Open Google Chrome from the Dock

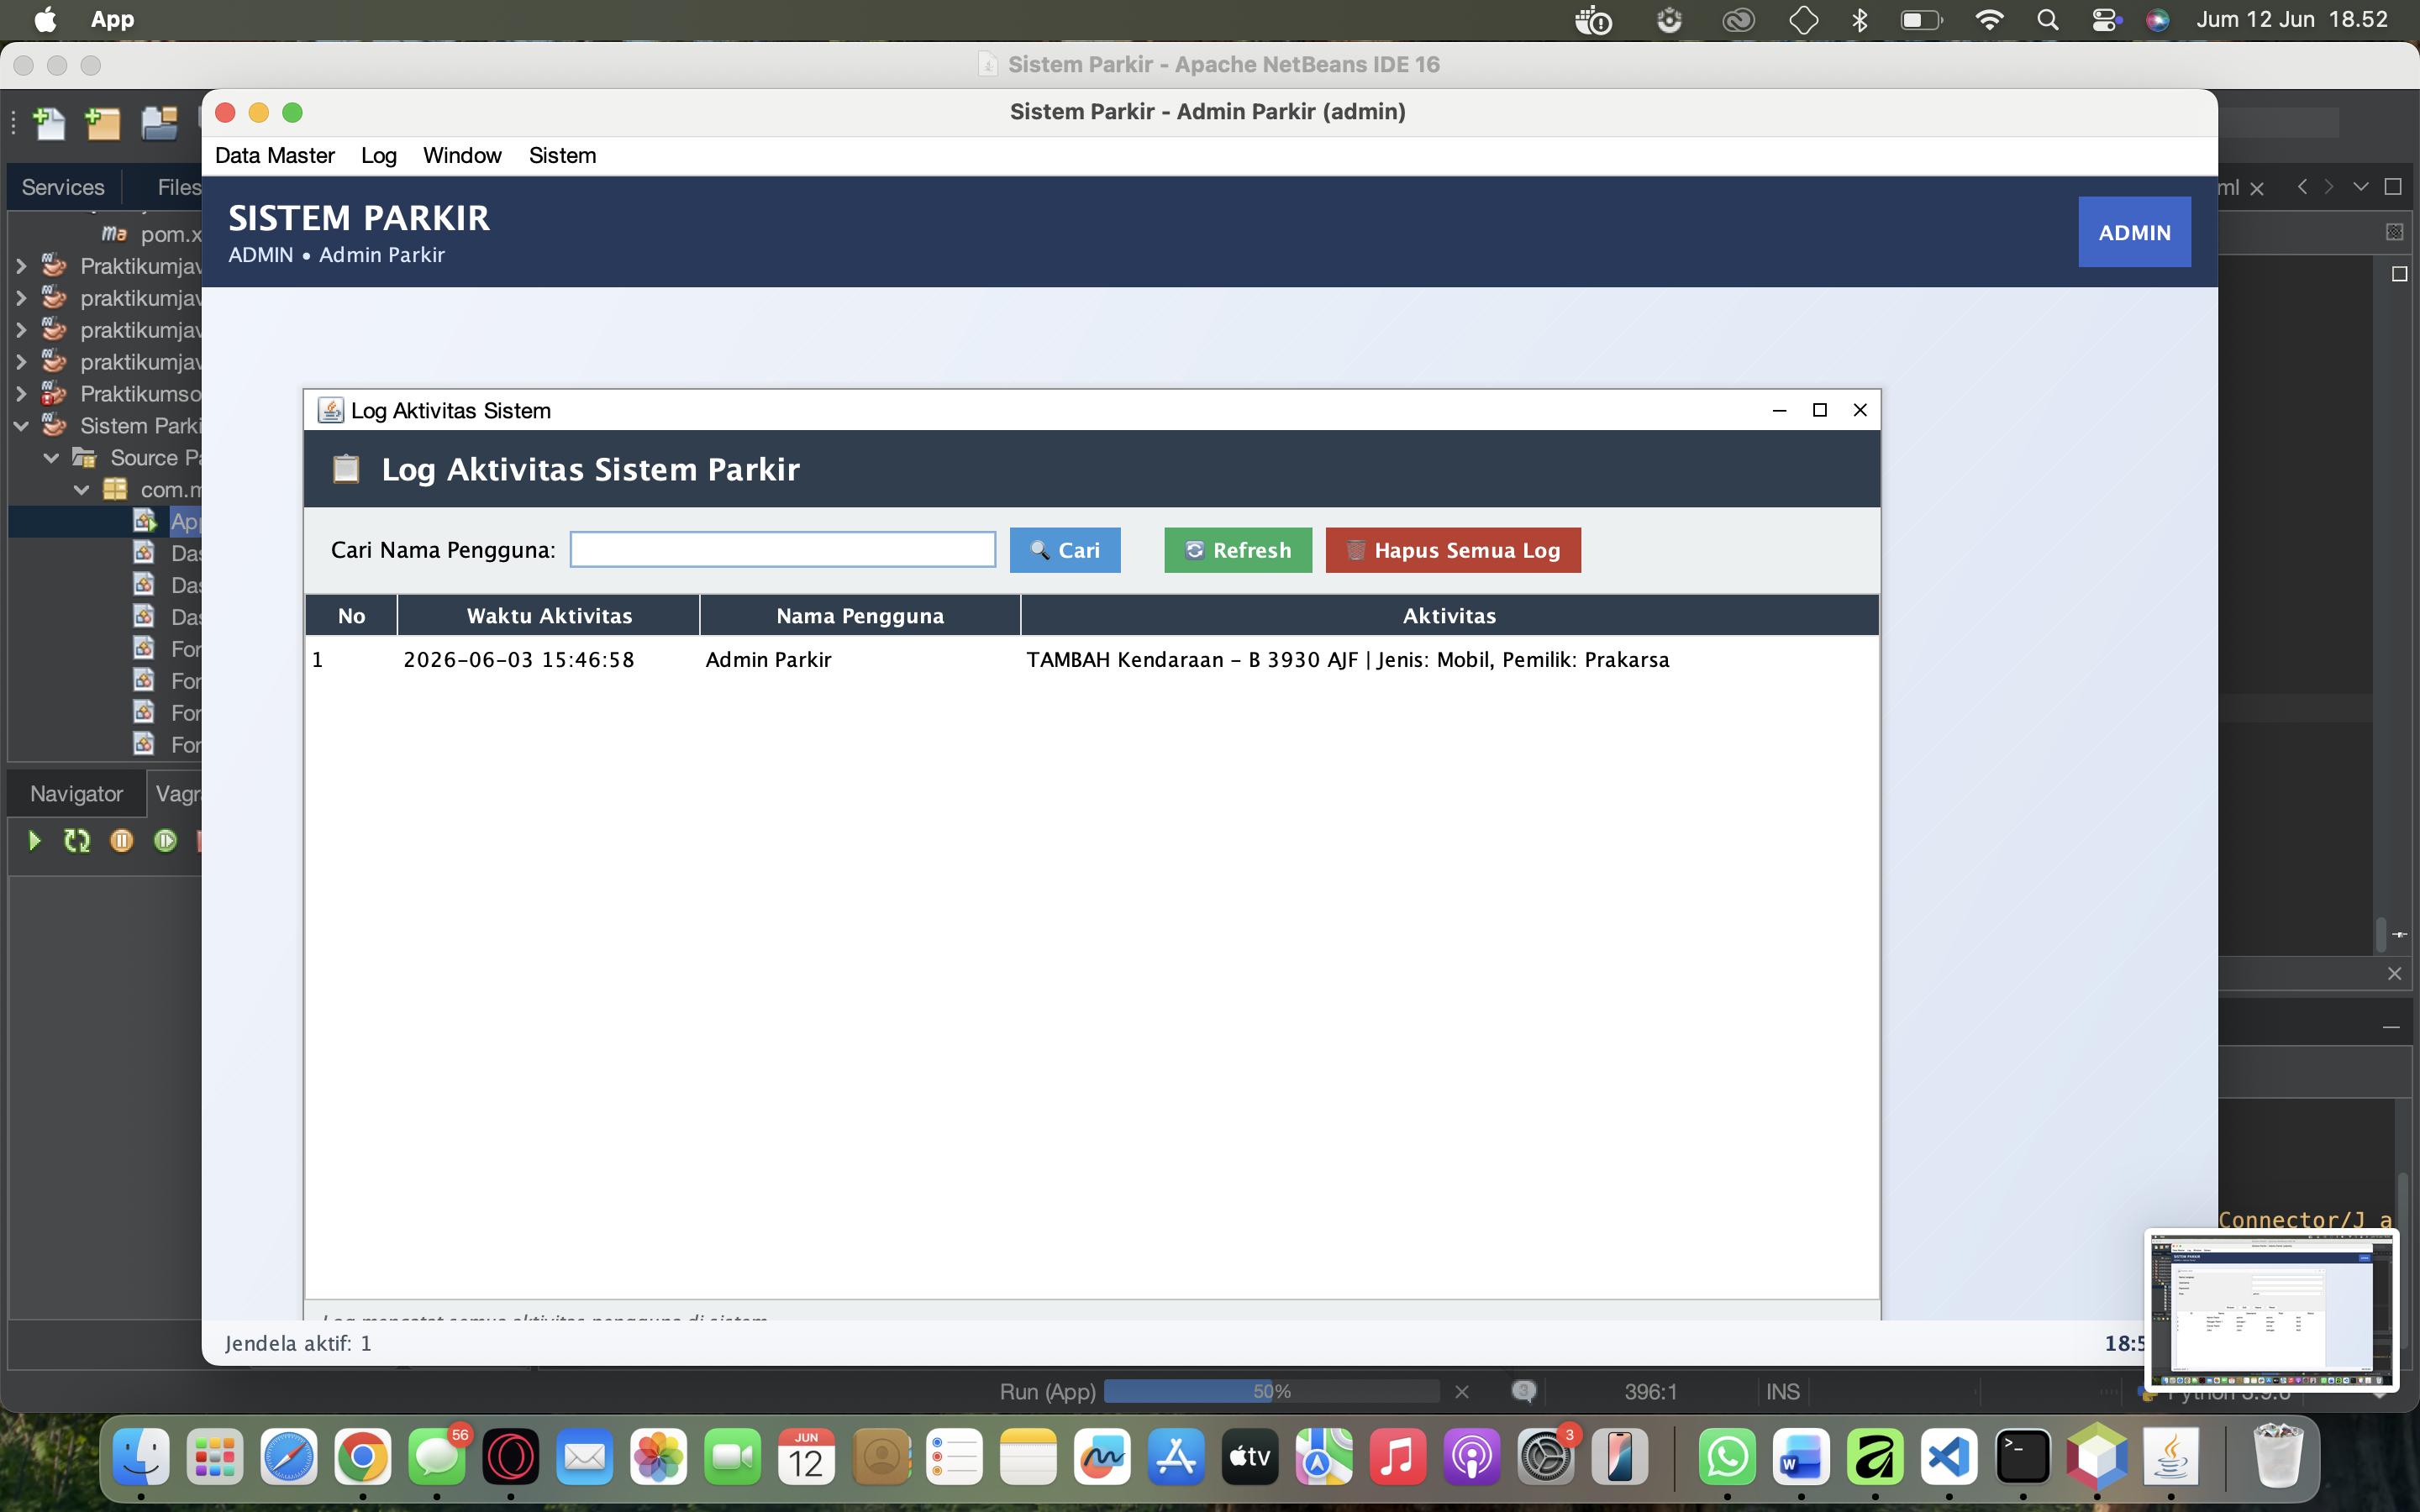[363, 1457]
